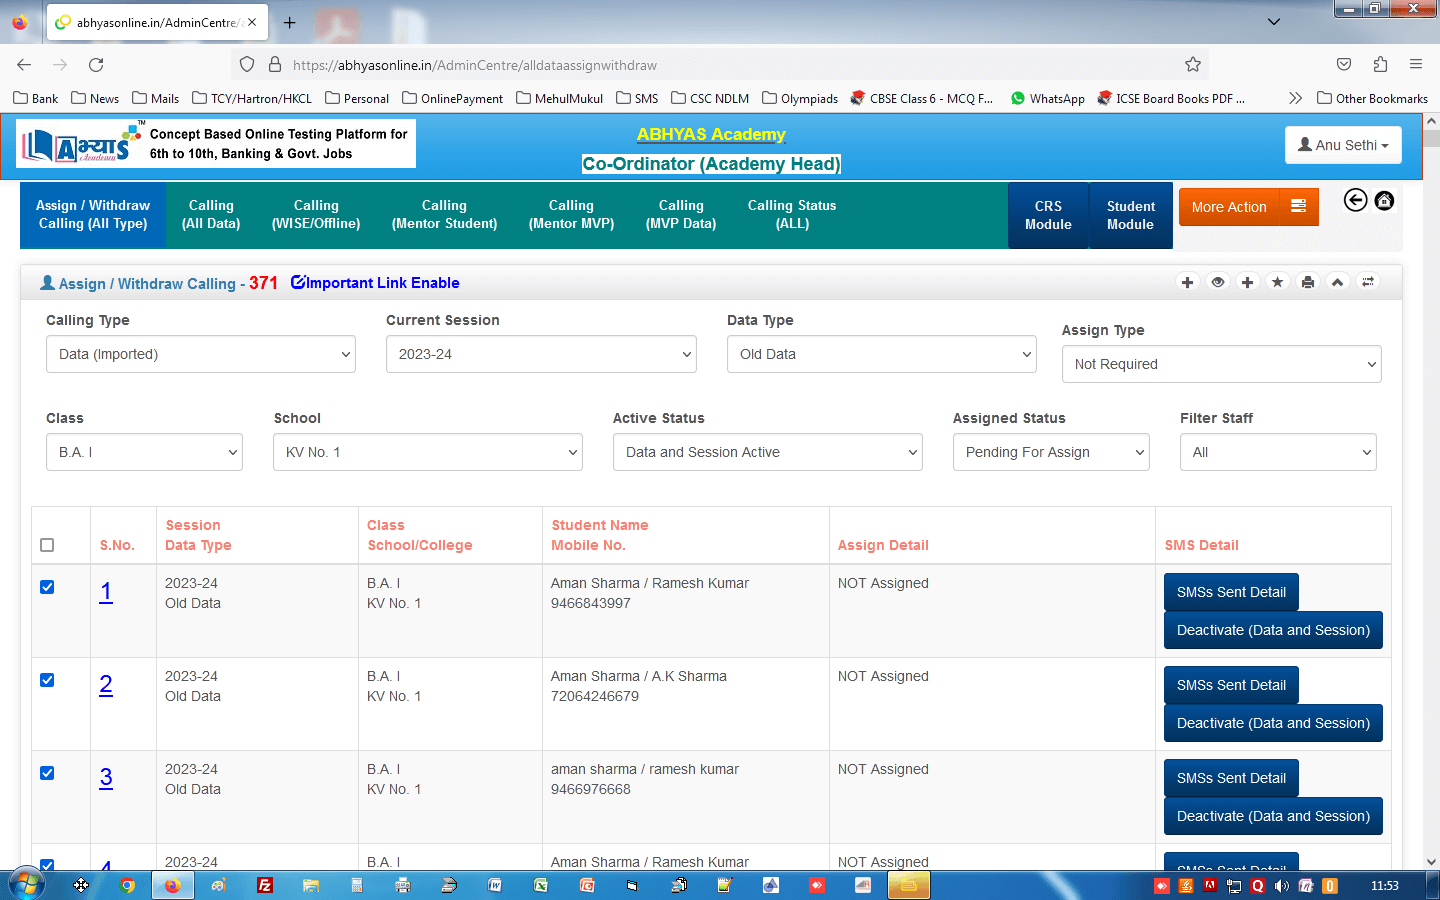
Task: Click the print icon in panel header
Action: (1307, 283)
